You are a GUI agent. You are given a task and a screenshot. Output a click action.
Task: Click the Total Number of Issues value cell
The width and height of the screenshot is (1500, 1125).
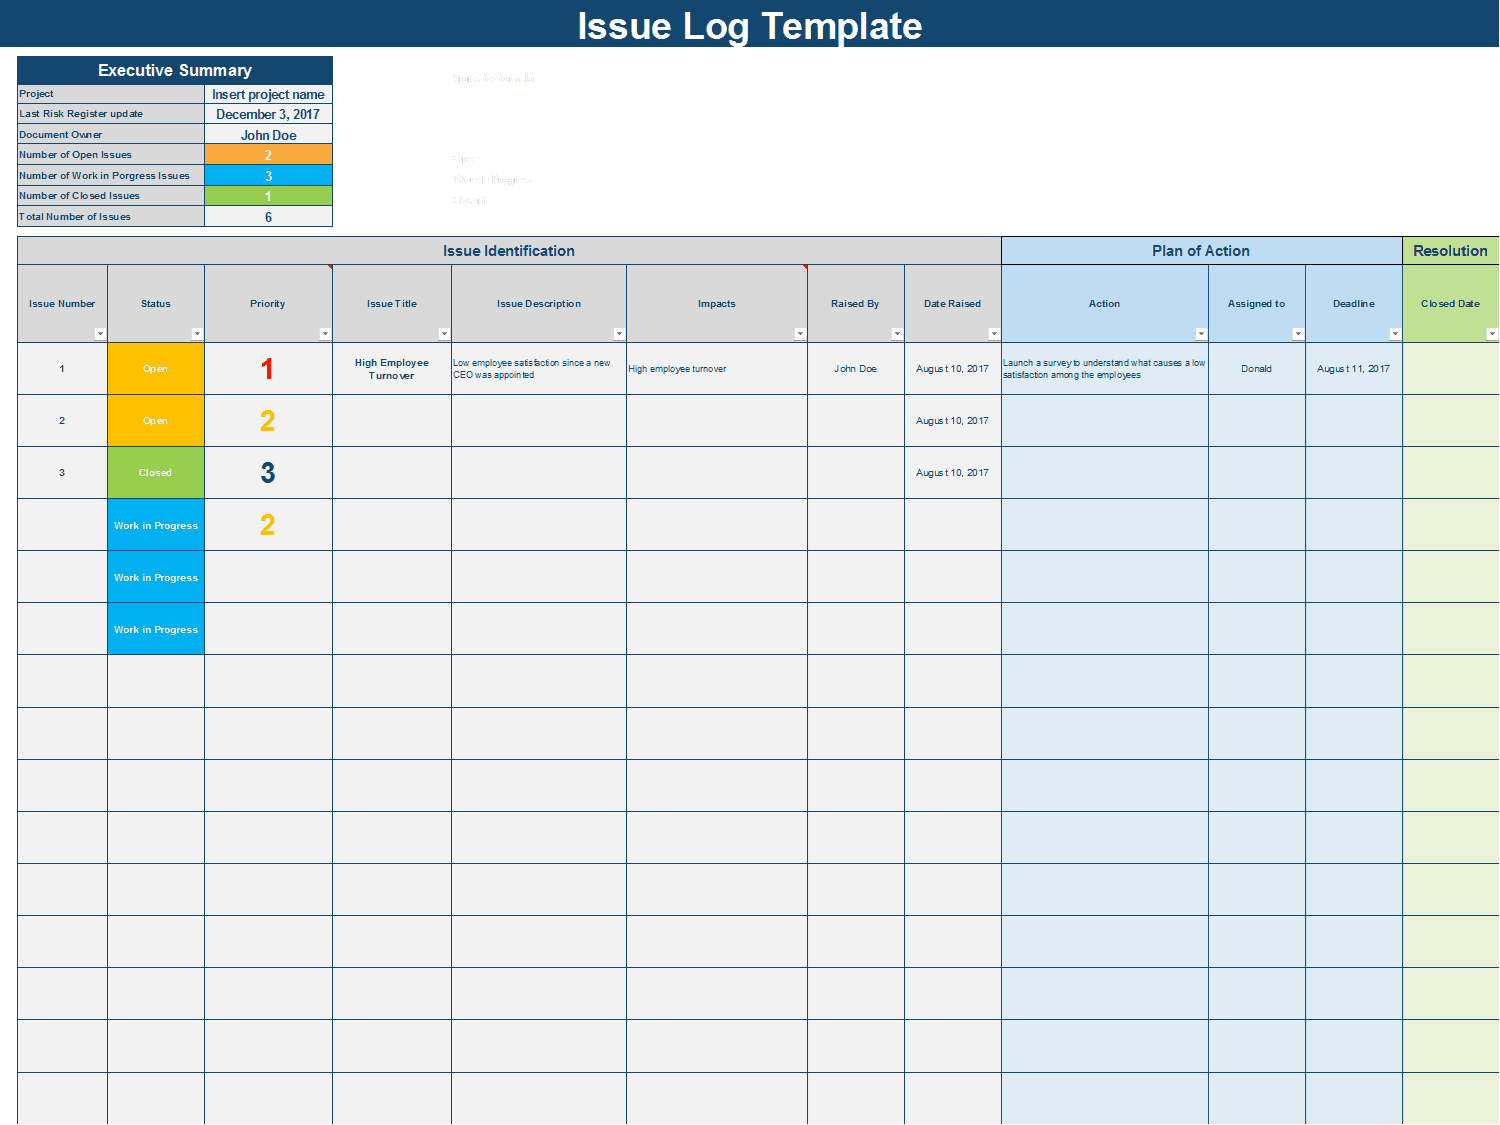point(268,217)
